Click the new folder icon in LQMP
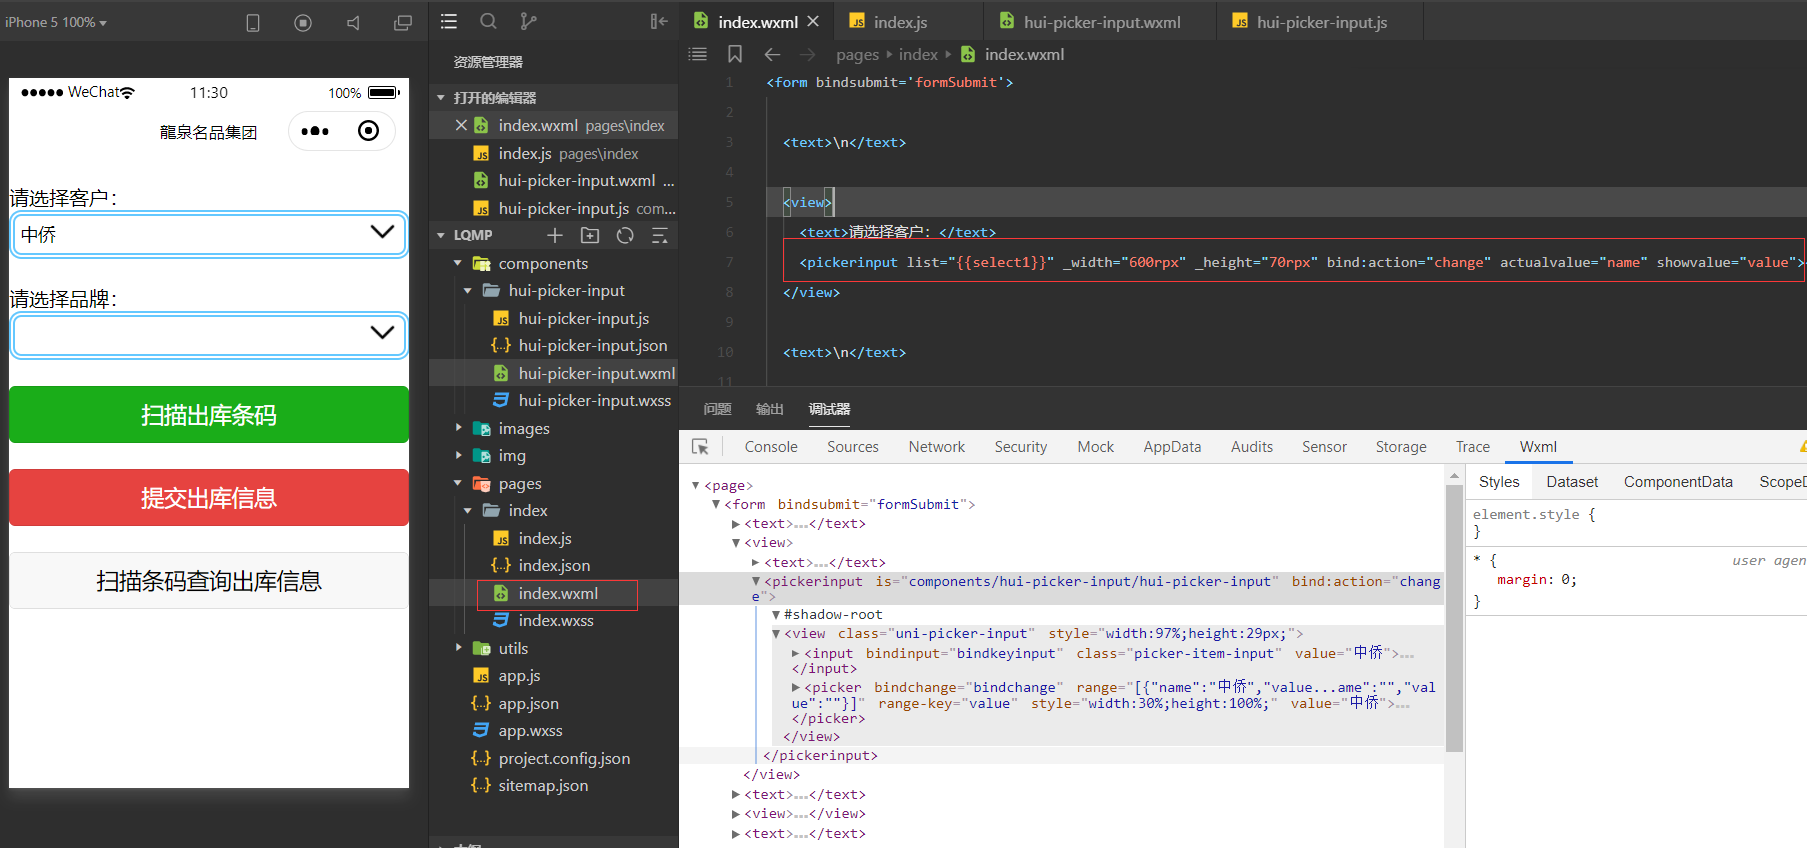 [x=590, y=235]
